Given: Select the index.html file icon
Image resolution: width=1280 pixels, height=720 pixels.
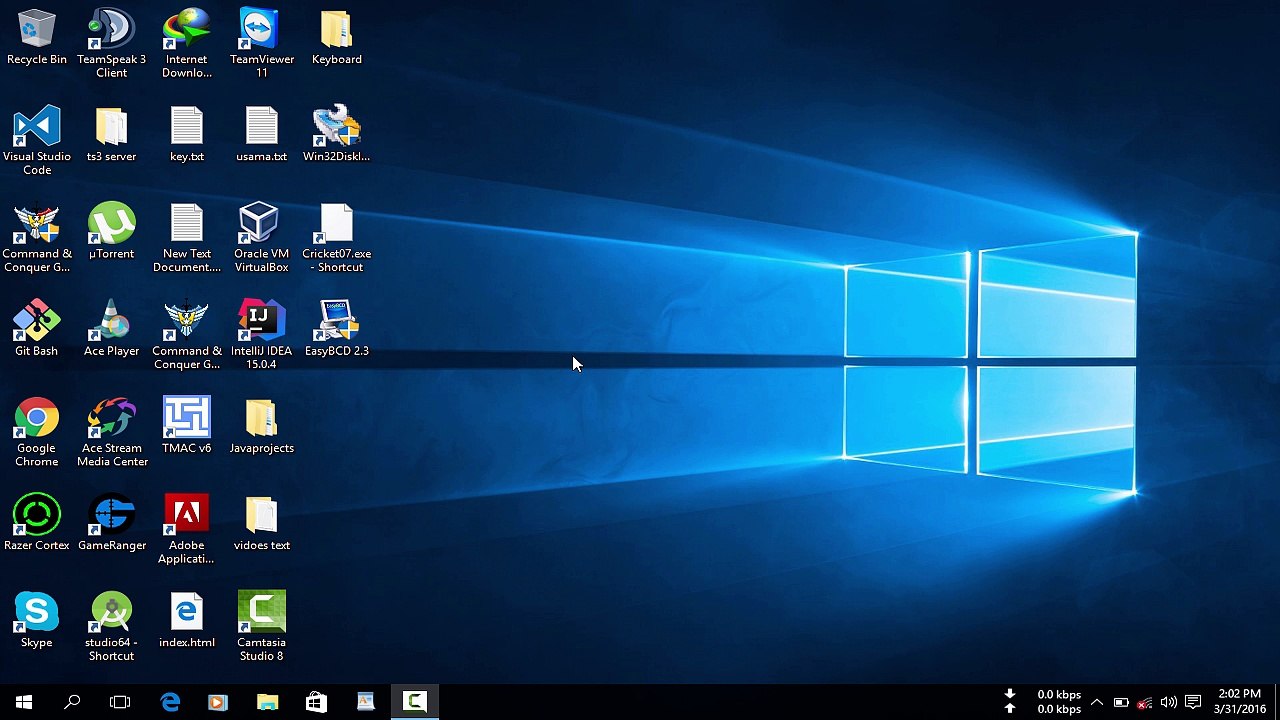Looking at the screenshot, I should (x=186, y=614).
